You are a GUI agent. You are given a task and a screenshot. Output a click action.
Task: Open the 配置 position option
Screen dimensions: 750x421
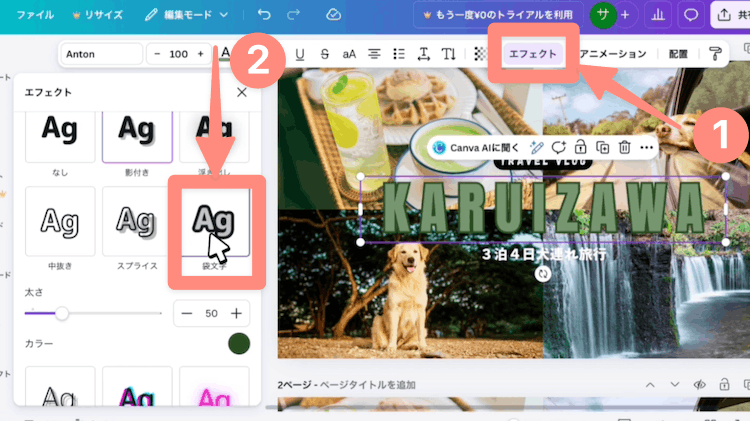pyautogui.click(x=678, y=54)
